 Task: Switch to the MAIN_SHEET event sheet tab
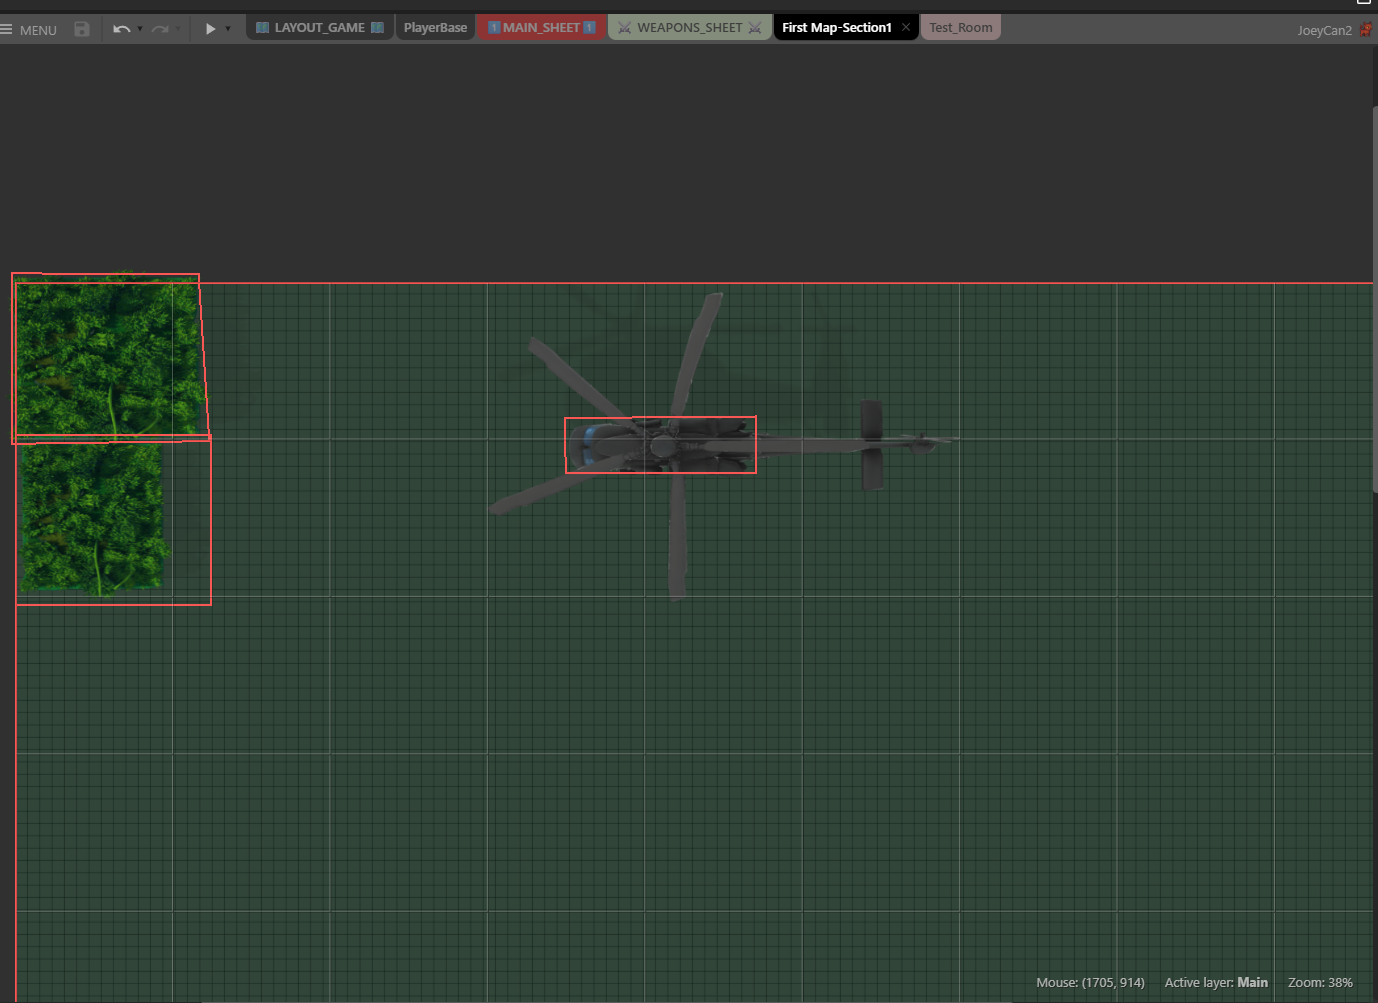coord(541,28)
